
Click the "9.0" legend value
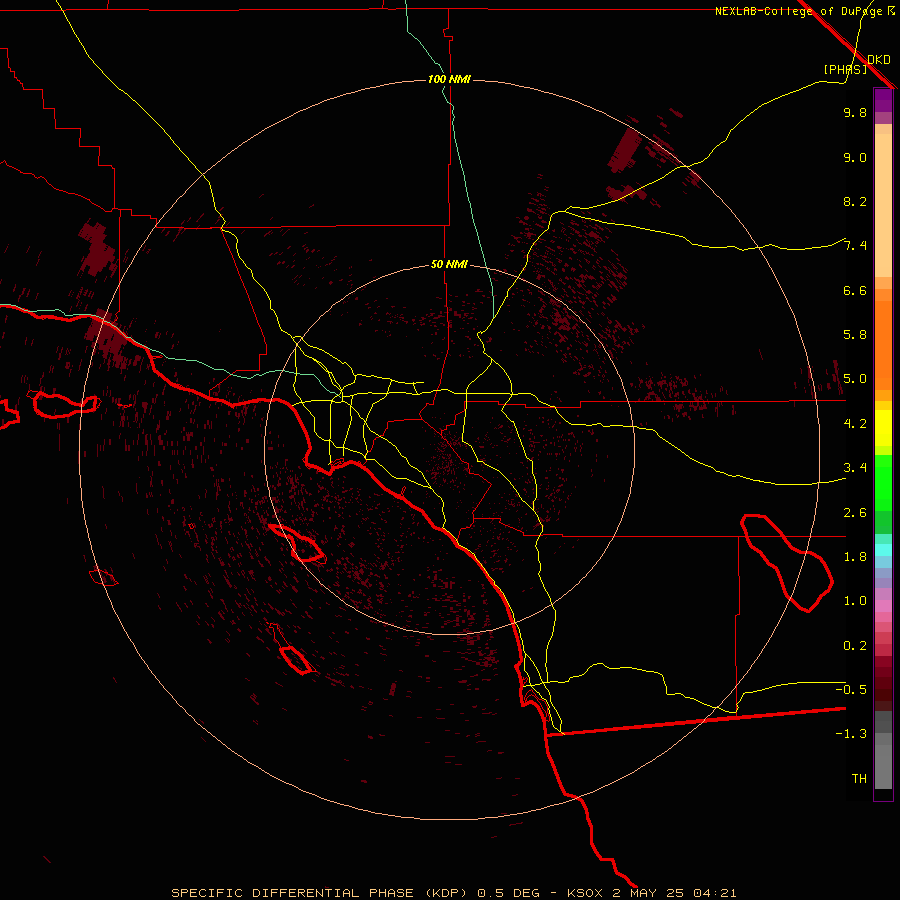pyautogui.click(x=855, y=157)
